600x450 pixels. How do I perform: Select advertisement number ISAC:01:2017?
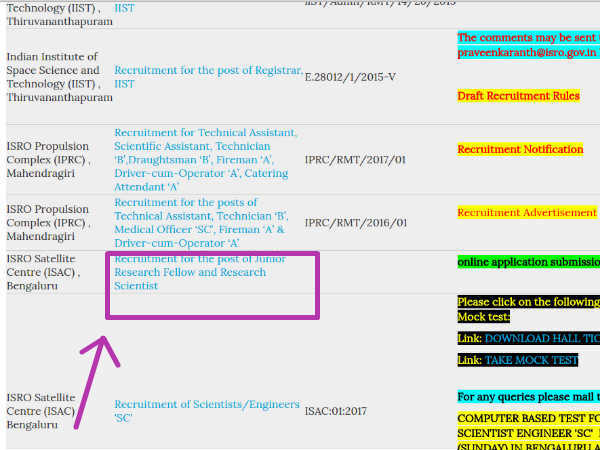click(x=336, y=411)
